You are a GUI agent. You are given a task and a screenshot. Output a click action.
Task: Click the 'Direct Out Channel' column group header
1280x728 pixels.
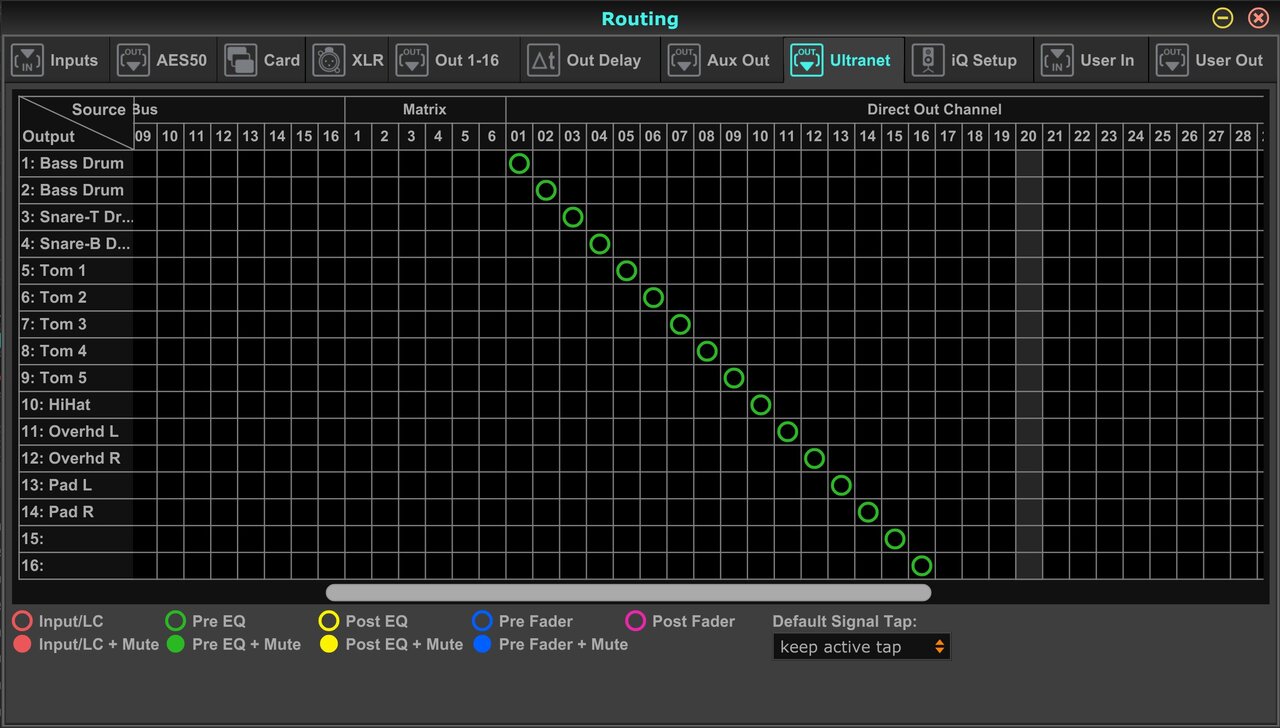point(934,110)
